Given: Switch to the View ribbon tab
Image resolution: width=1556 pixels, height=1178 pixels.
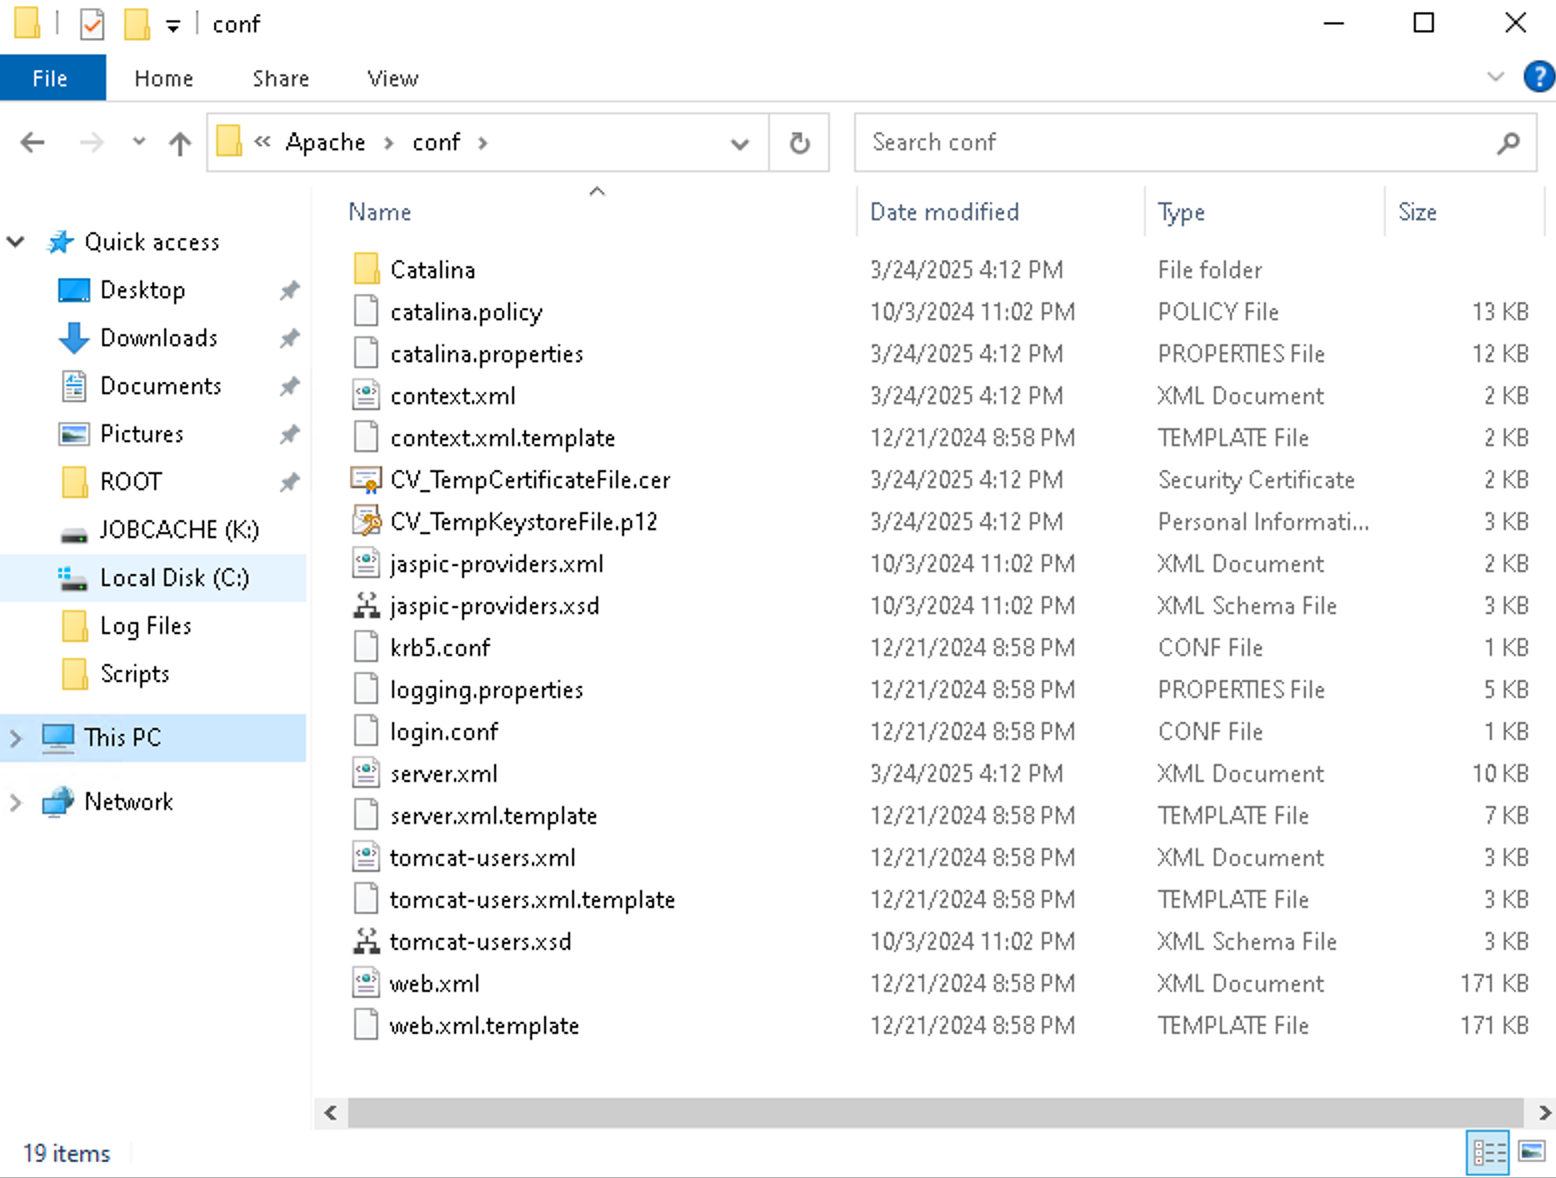Looking at the screenshot, I should (392, 78).
